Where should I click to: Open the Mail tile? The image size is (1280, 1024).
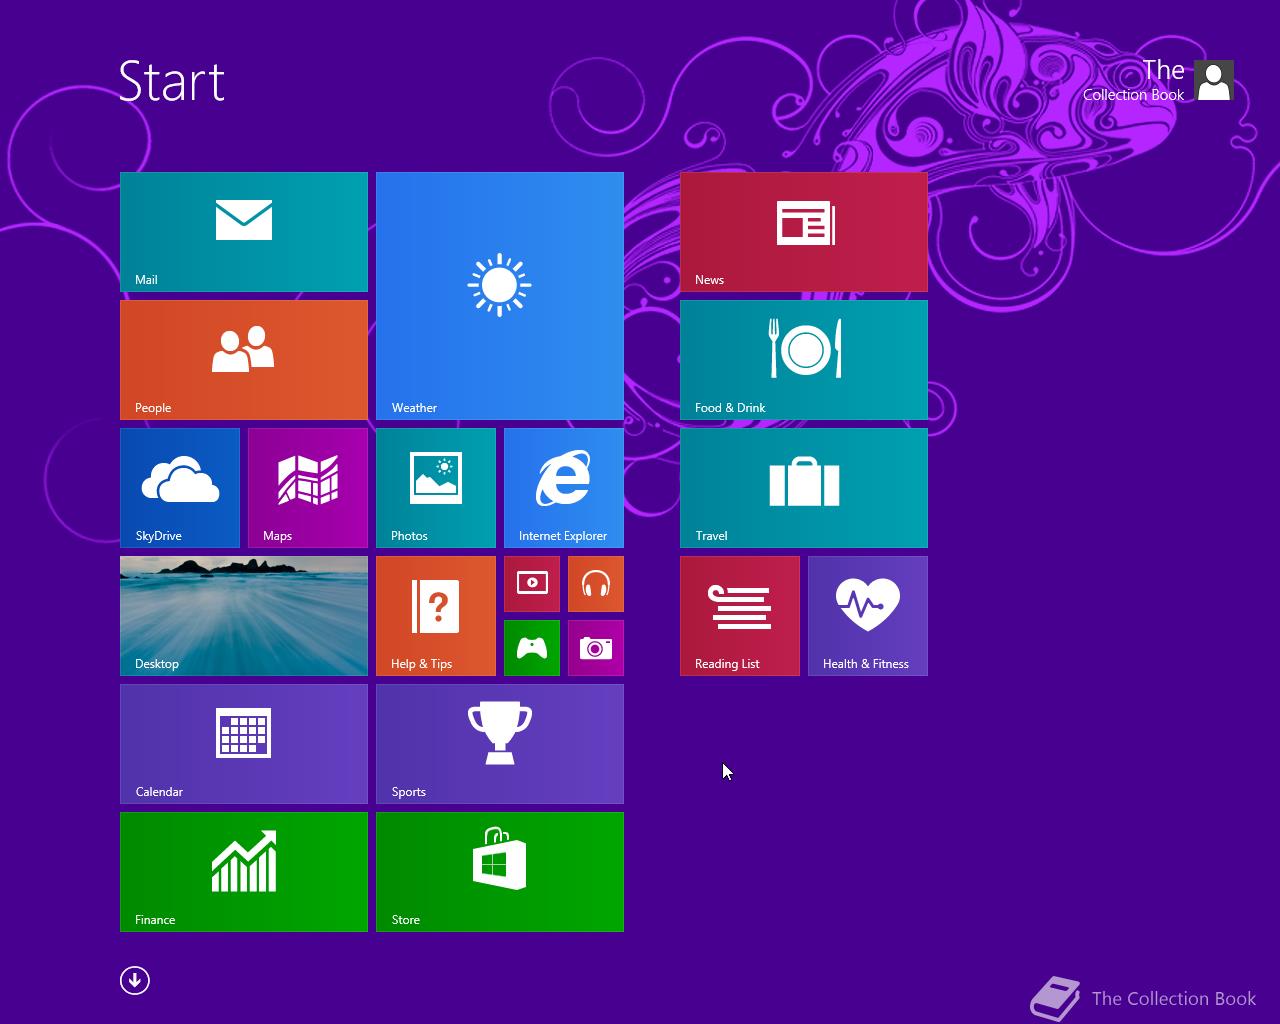click(244, 232)
